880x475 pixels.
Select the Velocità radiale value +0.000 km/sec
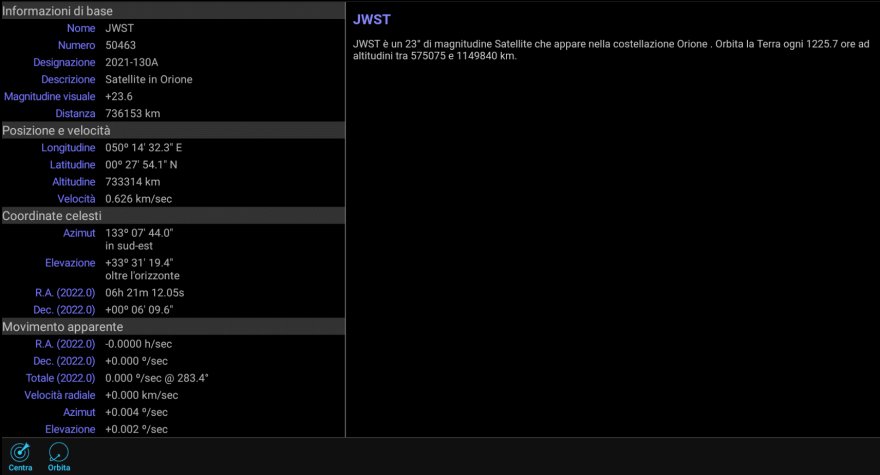click(141, 395)
